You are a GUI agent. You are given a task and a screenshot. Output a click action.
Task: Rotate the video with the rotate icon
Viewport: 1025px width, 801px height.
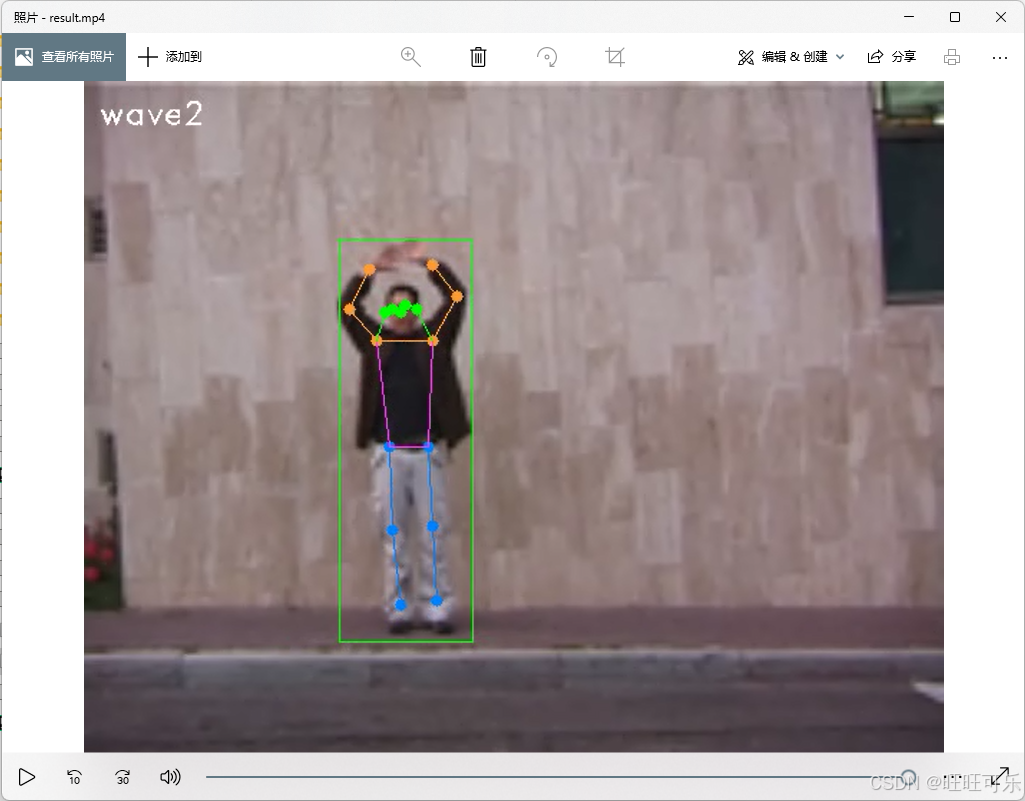click(546, 57)
